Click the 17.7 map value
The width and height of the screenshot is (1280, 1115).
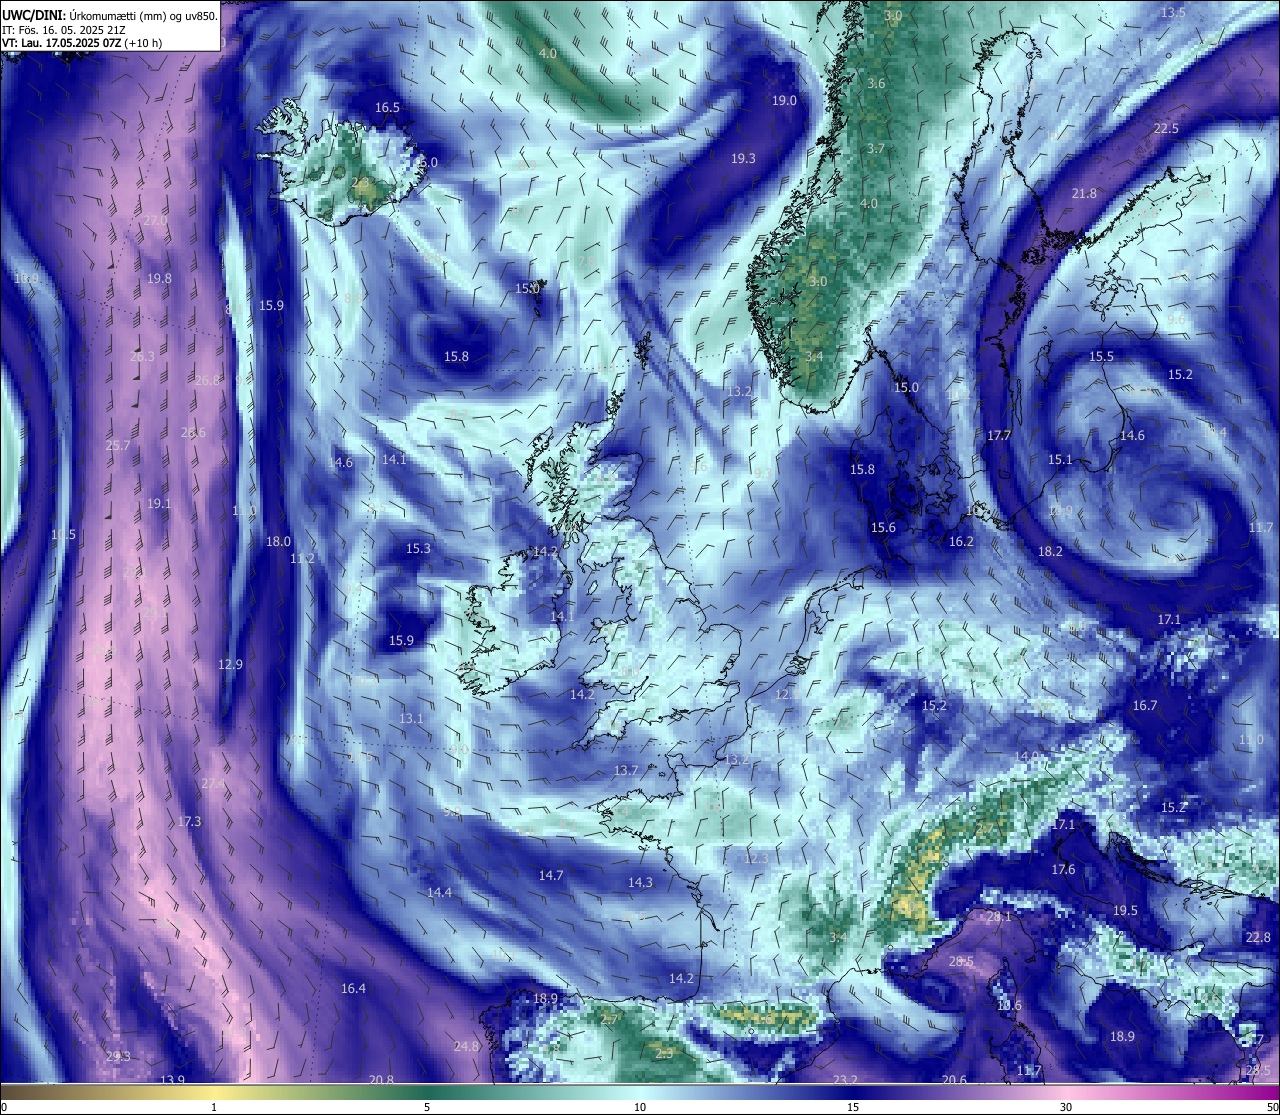pos(999,435)
